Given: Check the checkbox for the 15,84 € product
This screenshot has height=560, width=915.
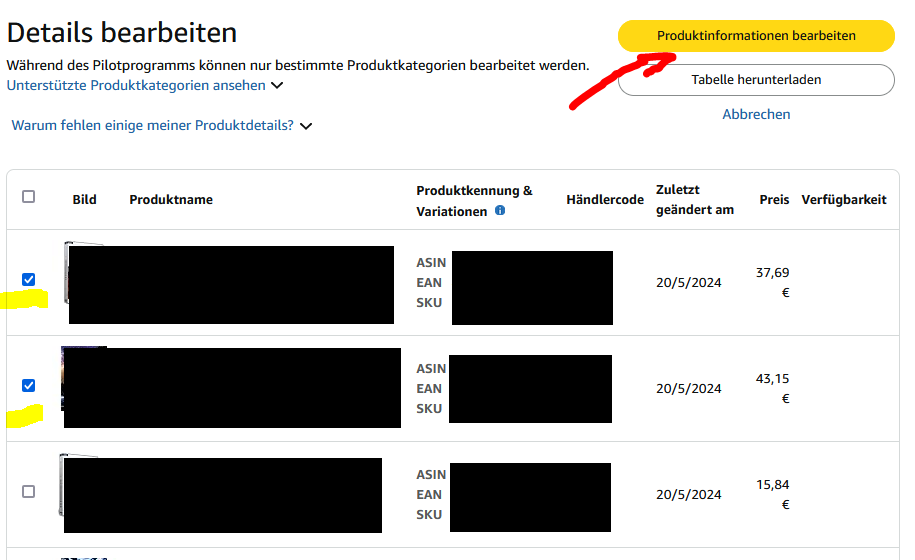Looking at the screenshot, I should tap(29, 492).
